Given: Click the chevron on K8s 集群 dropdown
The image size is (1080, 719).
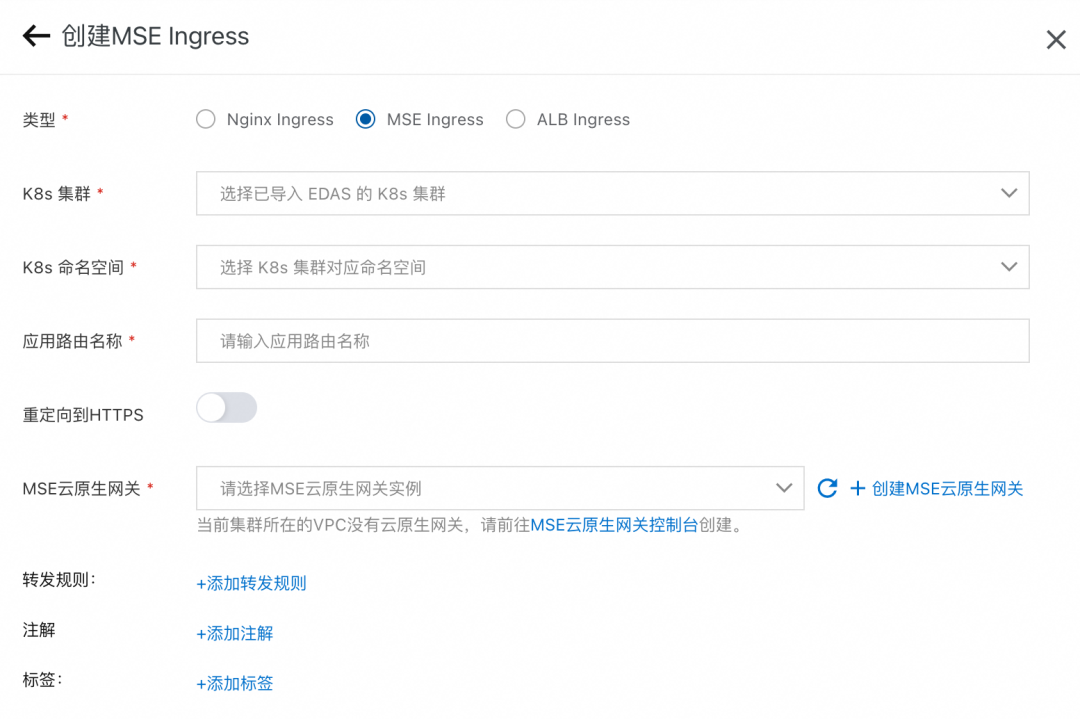Looking at the screenshot, I should point(1009,193).
